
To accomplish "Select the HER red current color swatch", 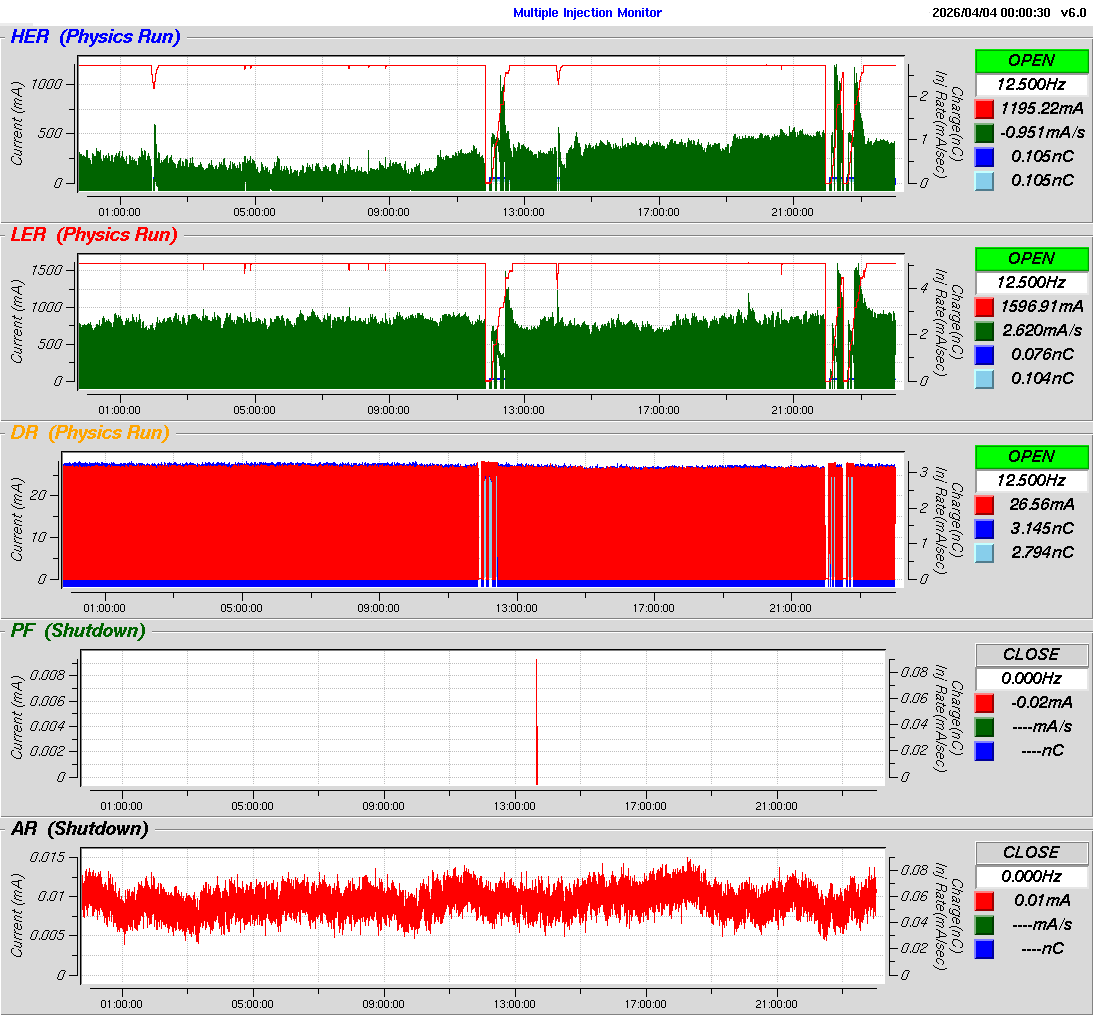I will (984, 109).
